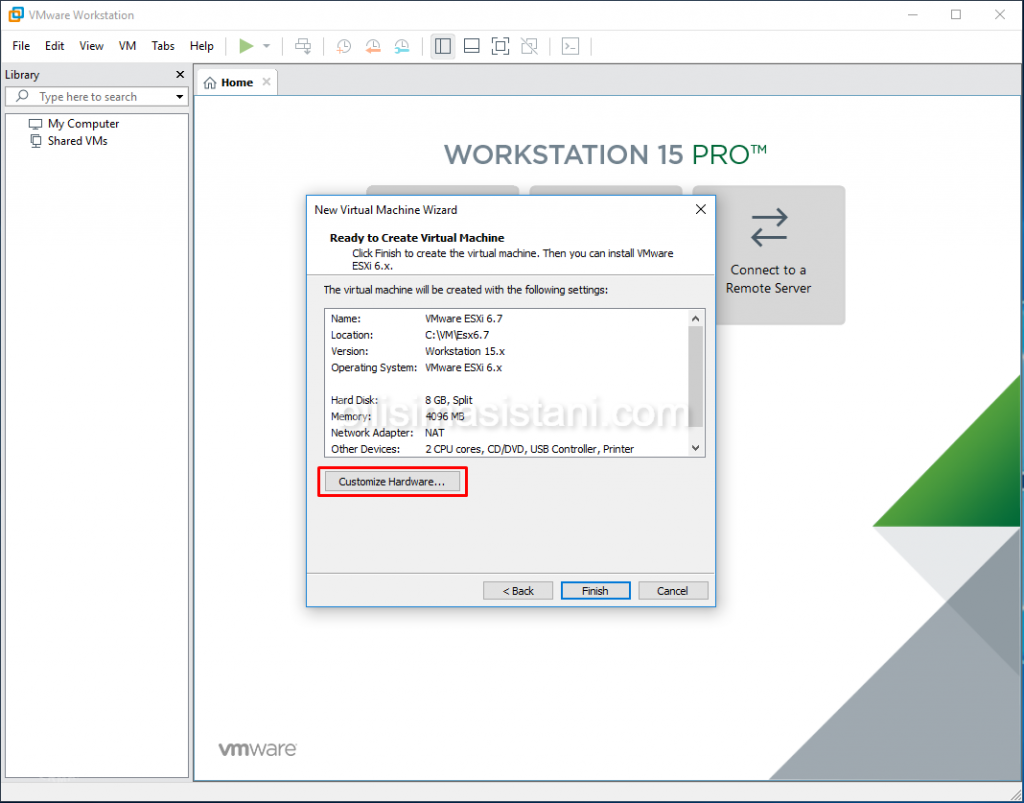Click the Unity mode icon
Image resolution: width=1024 pixels, height=803 pixels.
529,46
